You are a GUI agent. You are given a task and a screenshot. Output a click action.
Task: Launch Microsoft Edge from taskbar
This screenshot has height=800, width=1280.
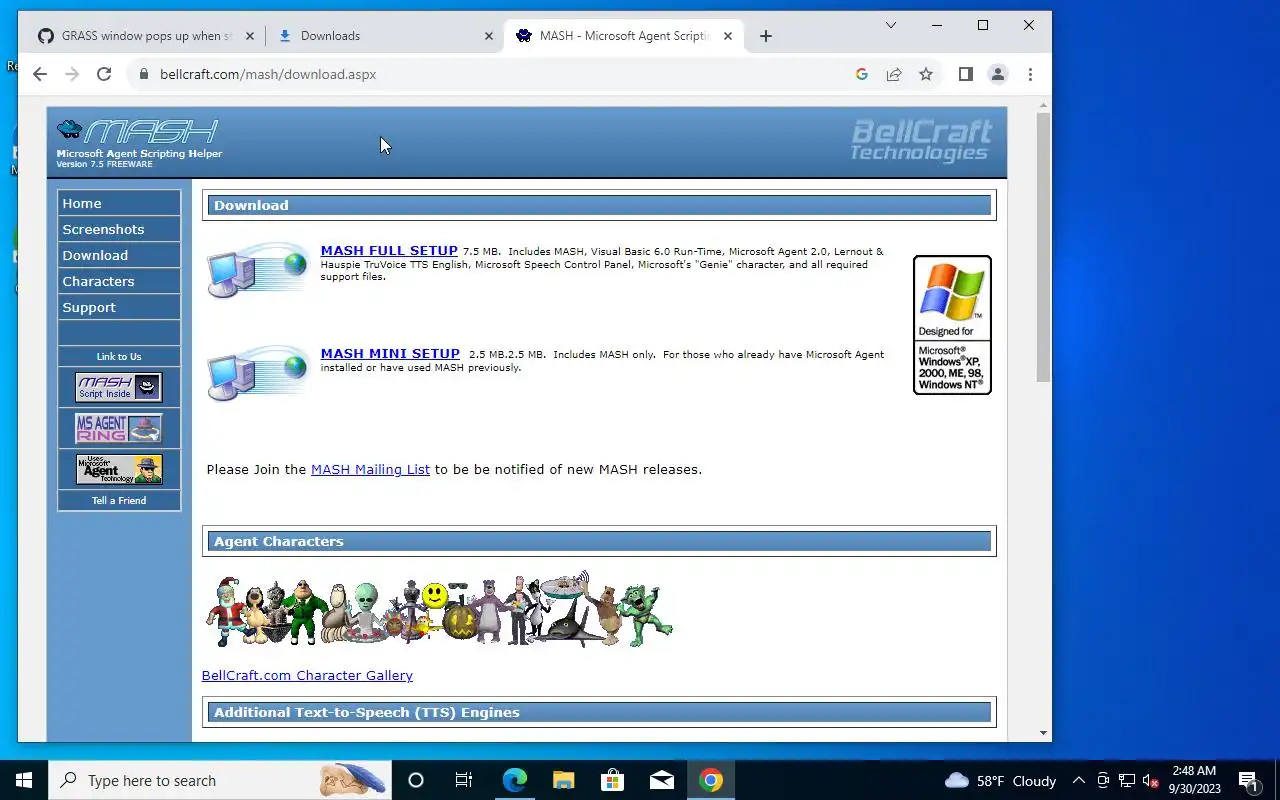(x=514, y=780)
